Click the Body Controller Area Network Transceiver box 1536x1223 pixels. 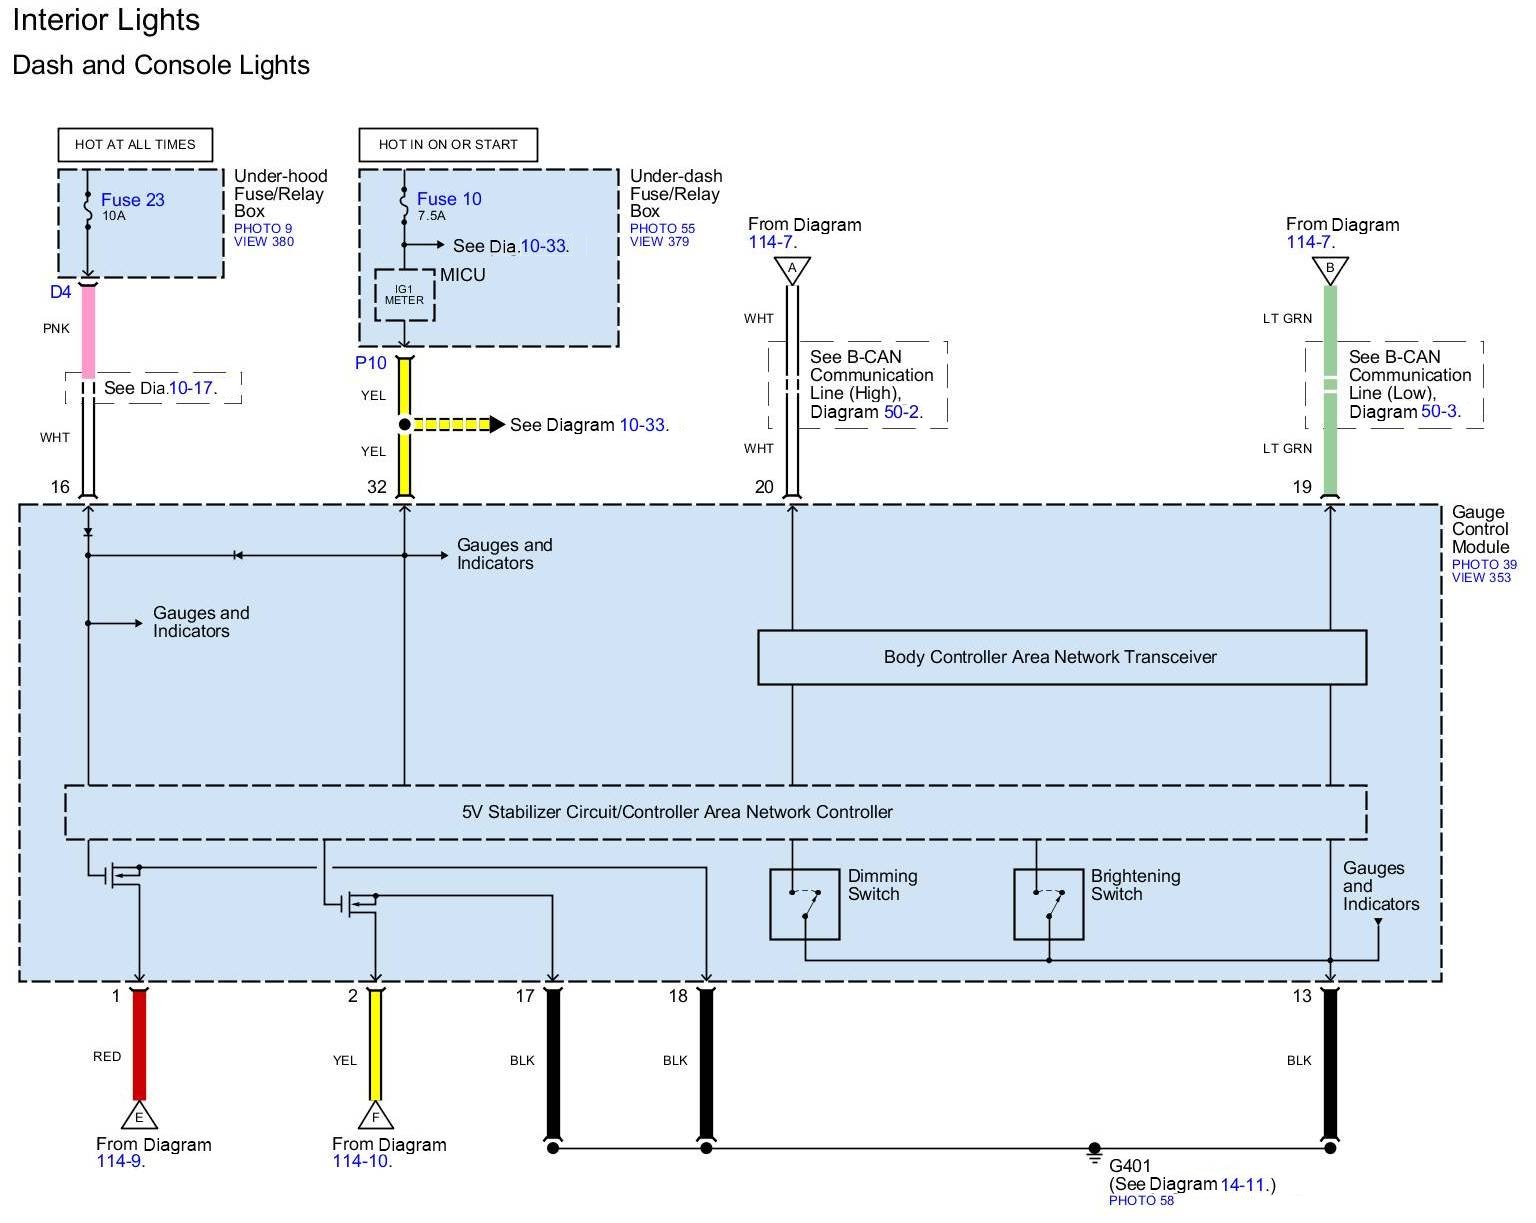pos(1061,657)
